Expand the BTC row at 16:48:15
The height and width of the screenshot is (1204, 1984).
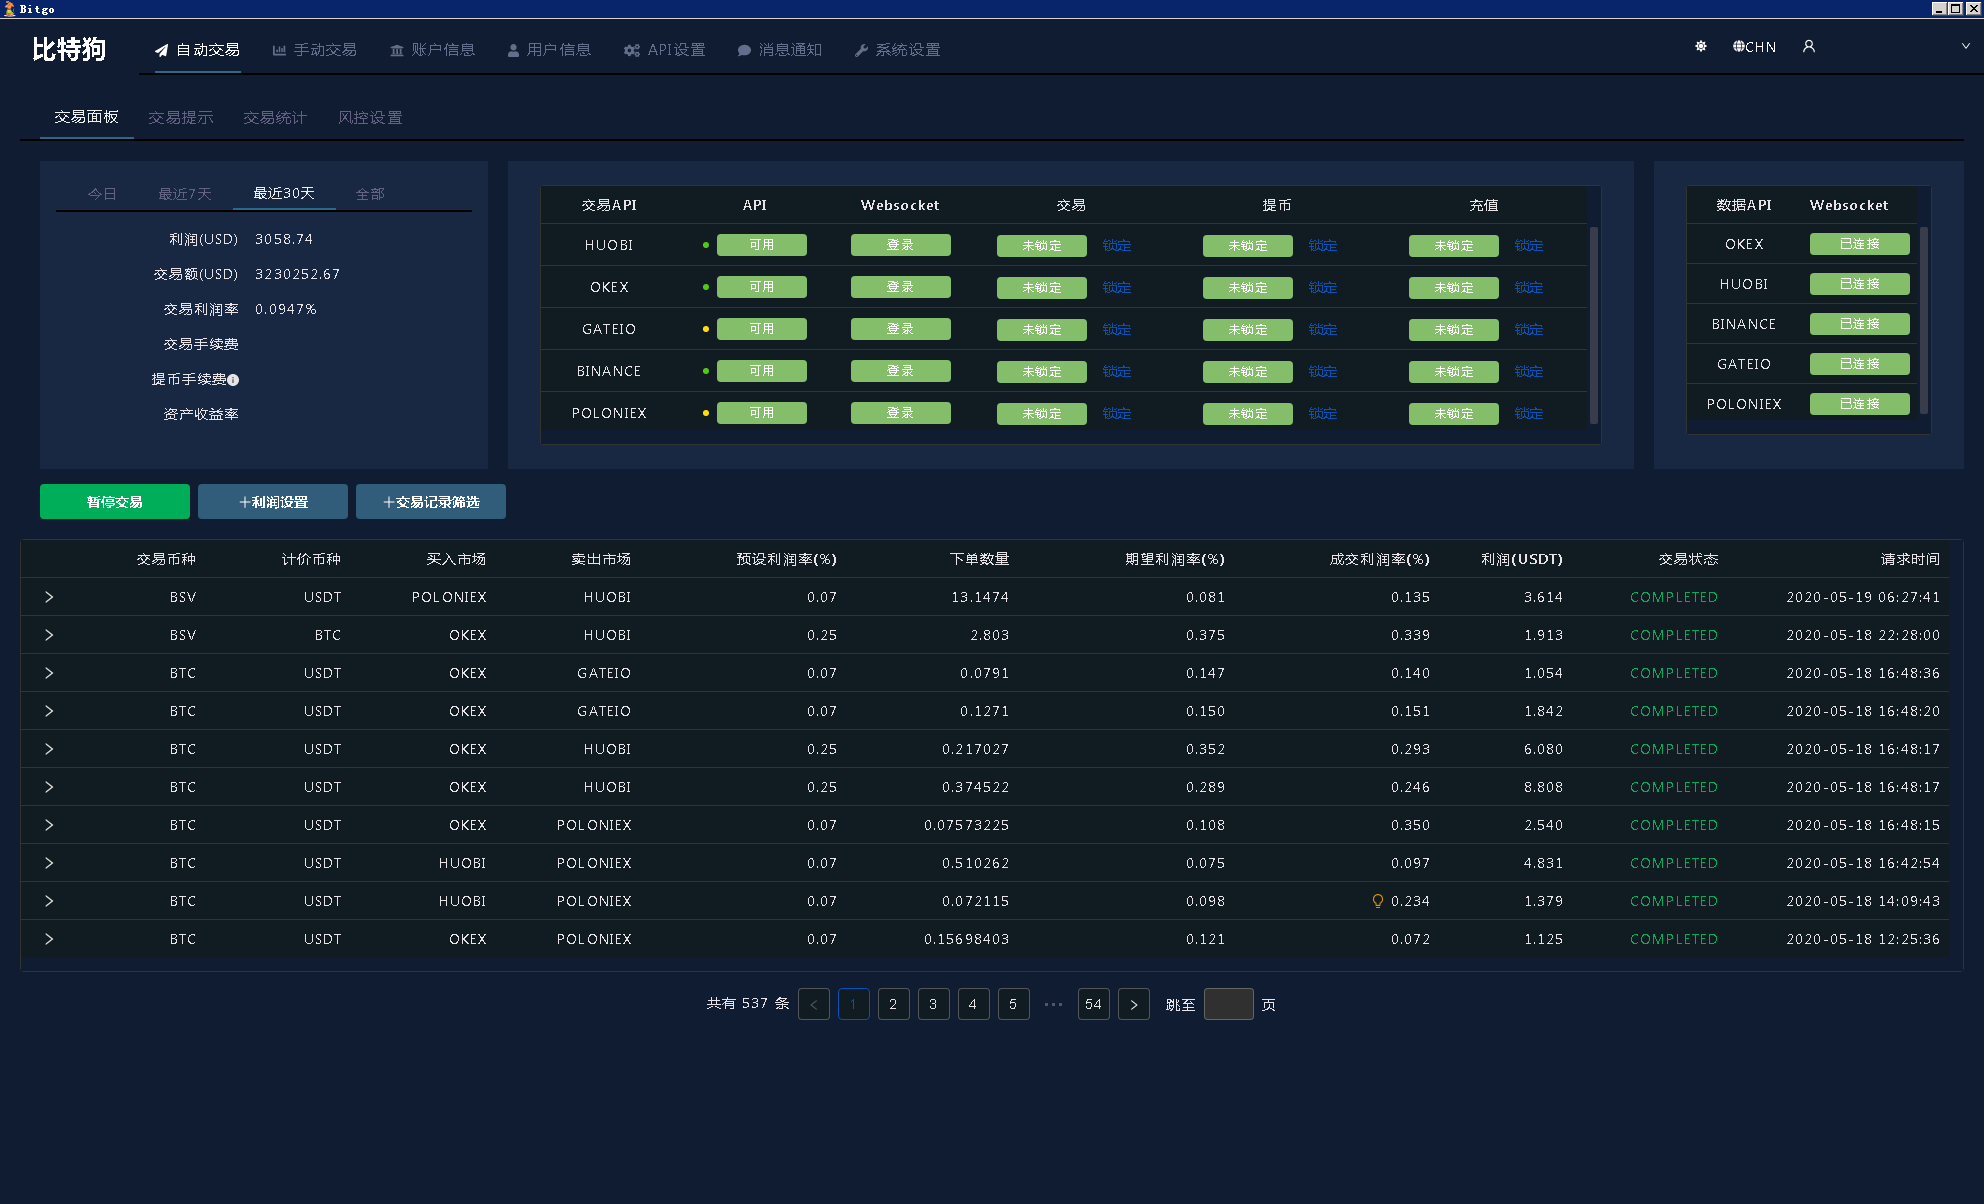(49, 825)
